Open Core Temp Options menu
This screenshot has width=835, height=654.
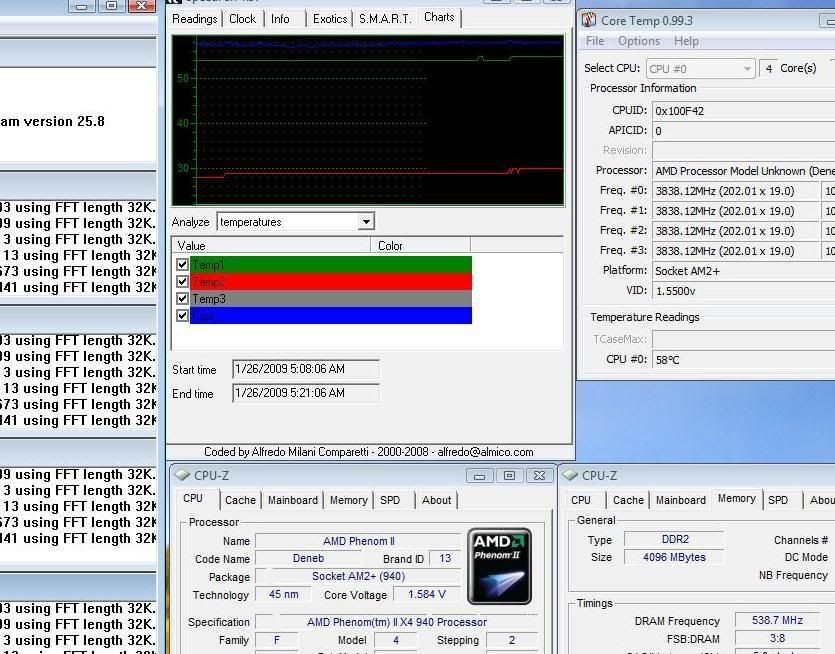point(638,41)
